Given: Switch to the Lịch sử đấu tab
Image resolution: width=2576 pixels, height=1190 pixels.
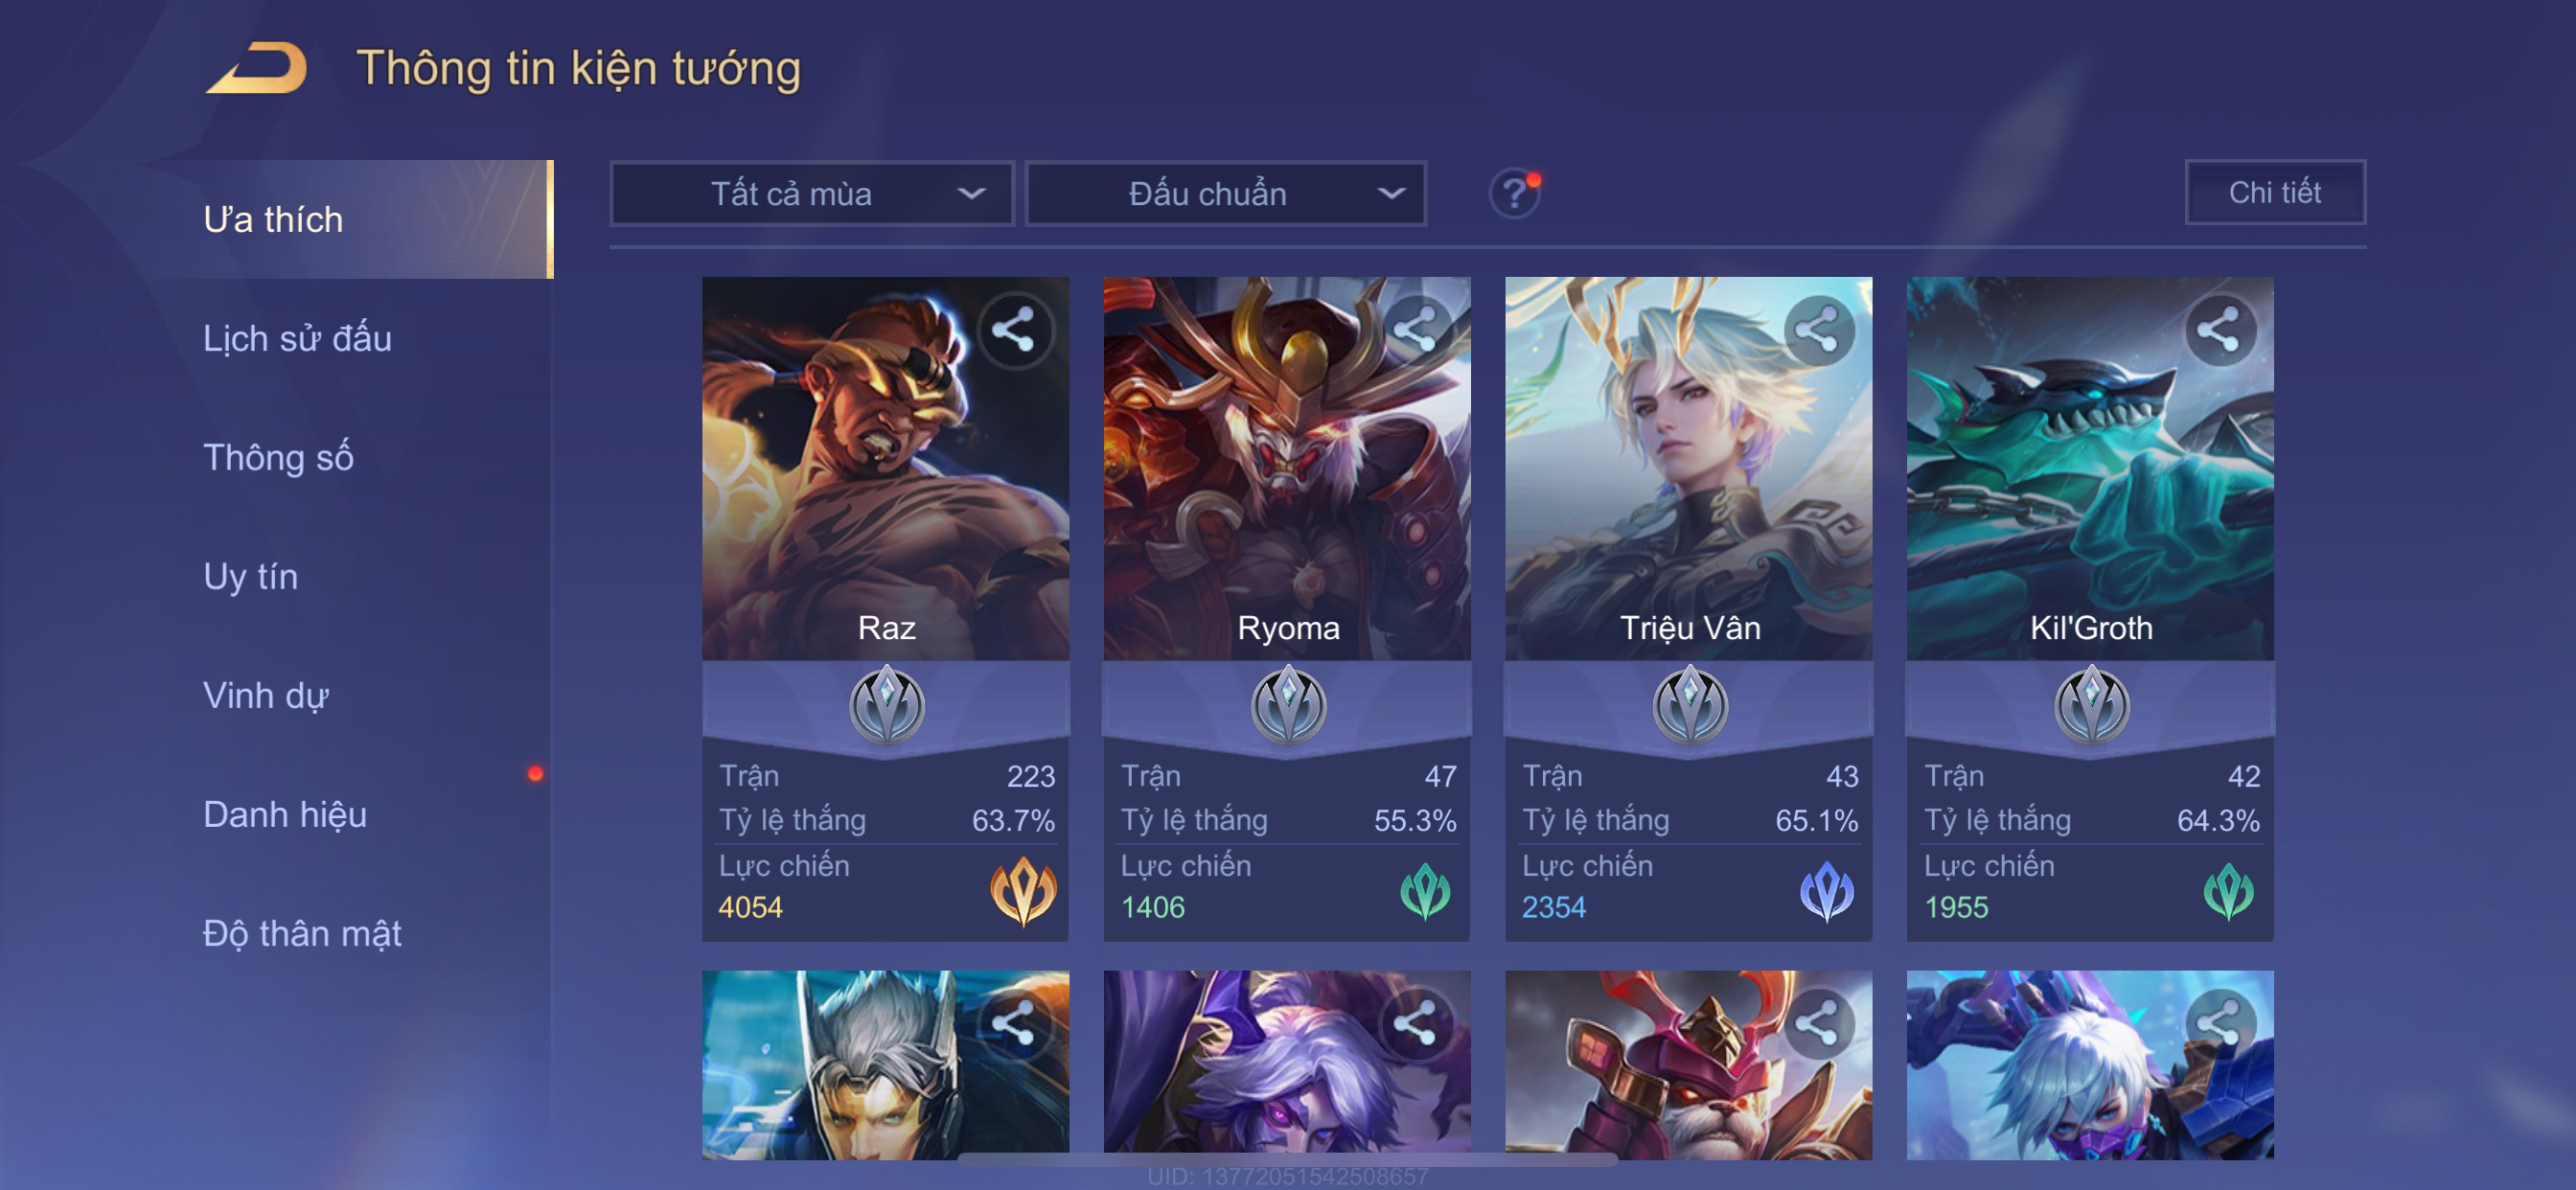Looking at the screenshot, I should [x=298, y=338].
